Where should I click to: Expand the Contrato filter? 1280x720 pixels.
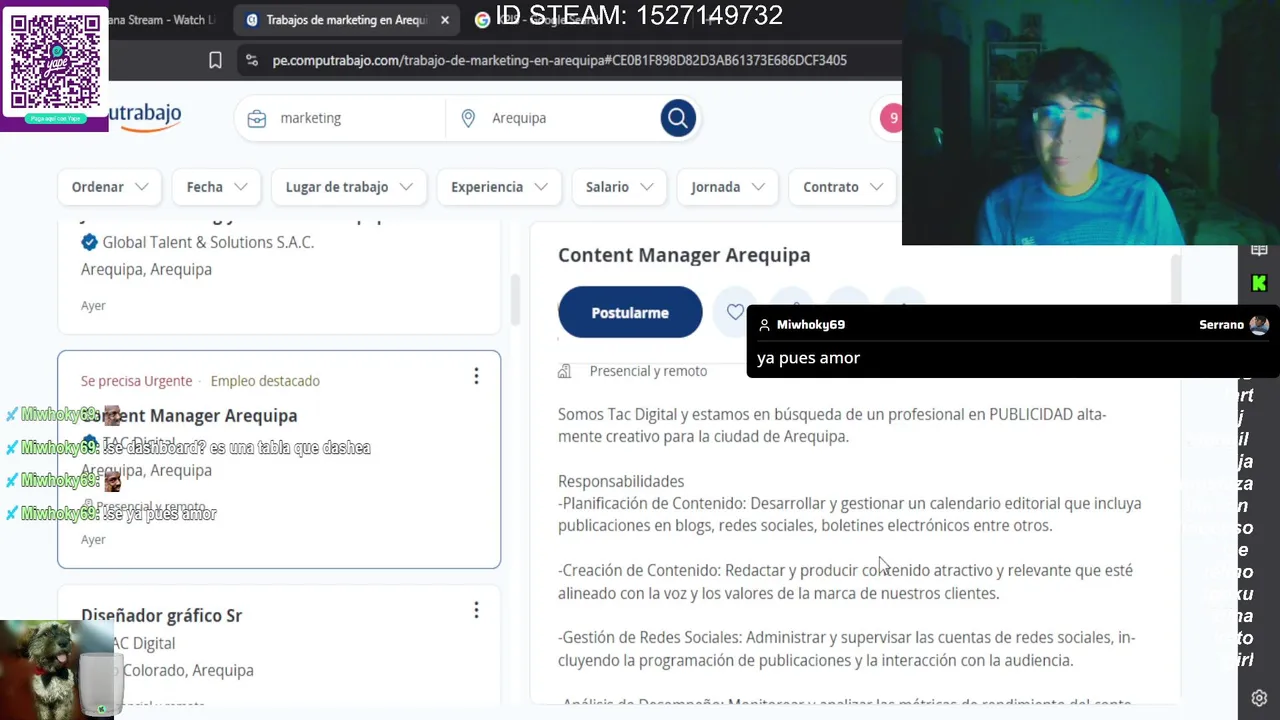(843, 187)
